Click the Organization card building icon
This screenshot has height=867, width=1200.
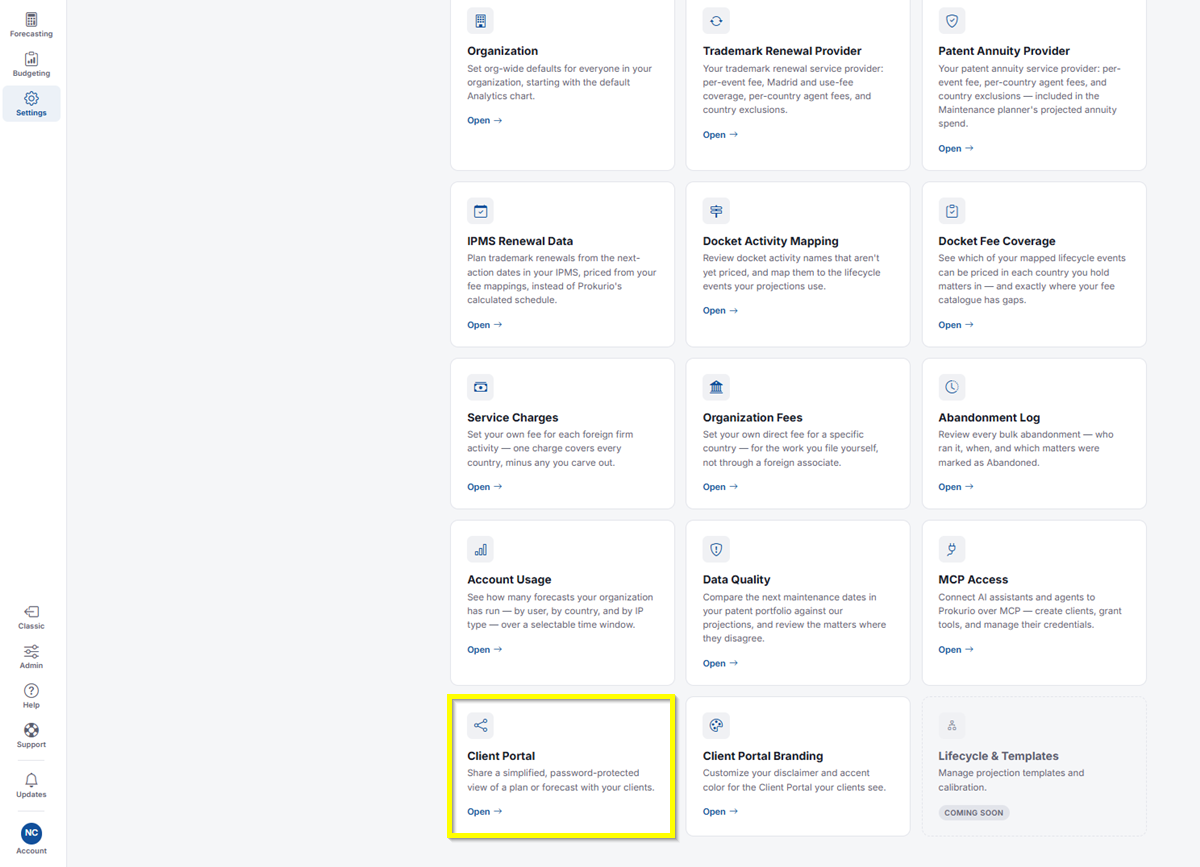[480, 21]
